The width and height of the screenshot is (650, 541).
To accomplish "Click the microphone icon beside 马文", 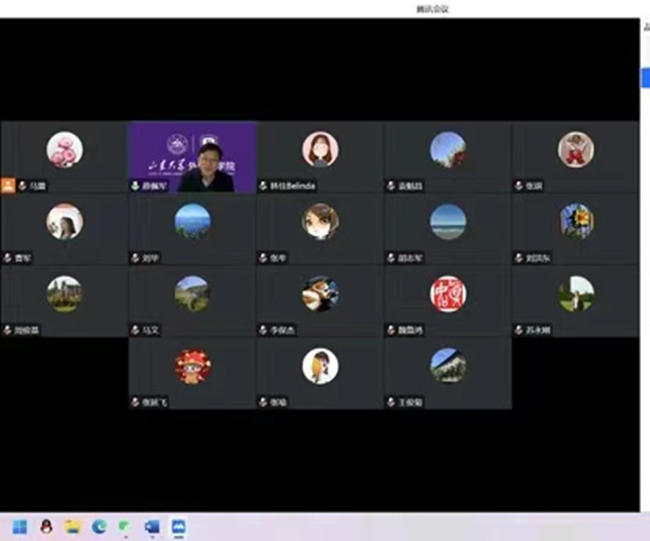I will pos(135,330).
